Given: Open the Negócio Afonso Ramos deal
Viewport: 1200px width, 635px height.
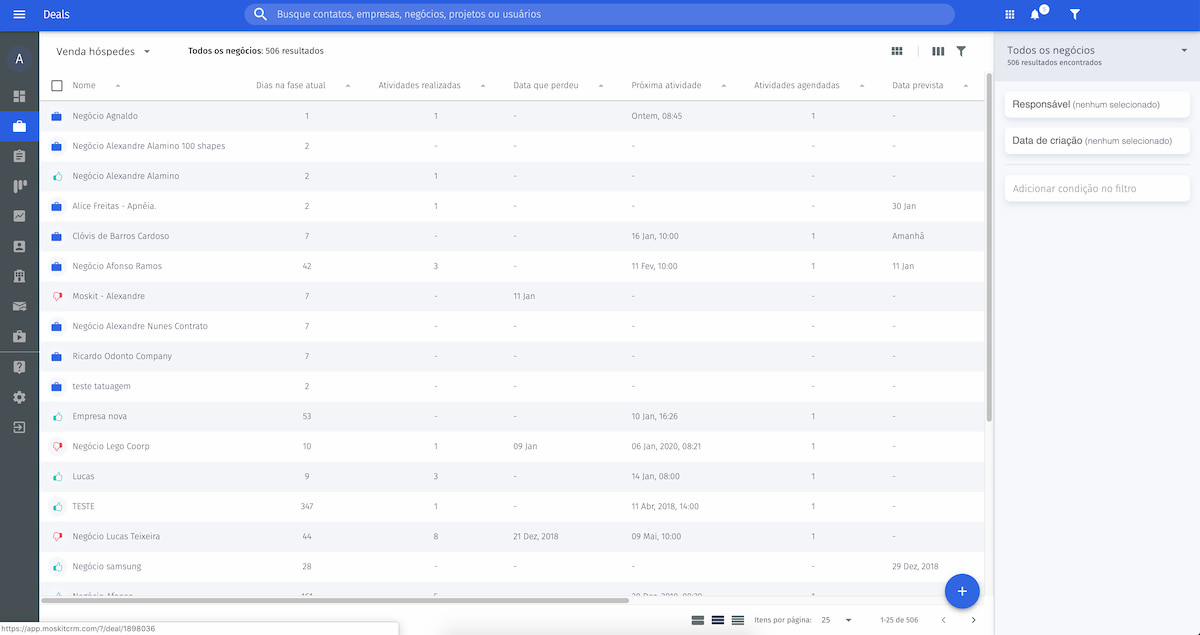Looking at the screenshot, I should tap(117, 266).
